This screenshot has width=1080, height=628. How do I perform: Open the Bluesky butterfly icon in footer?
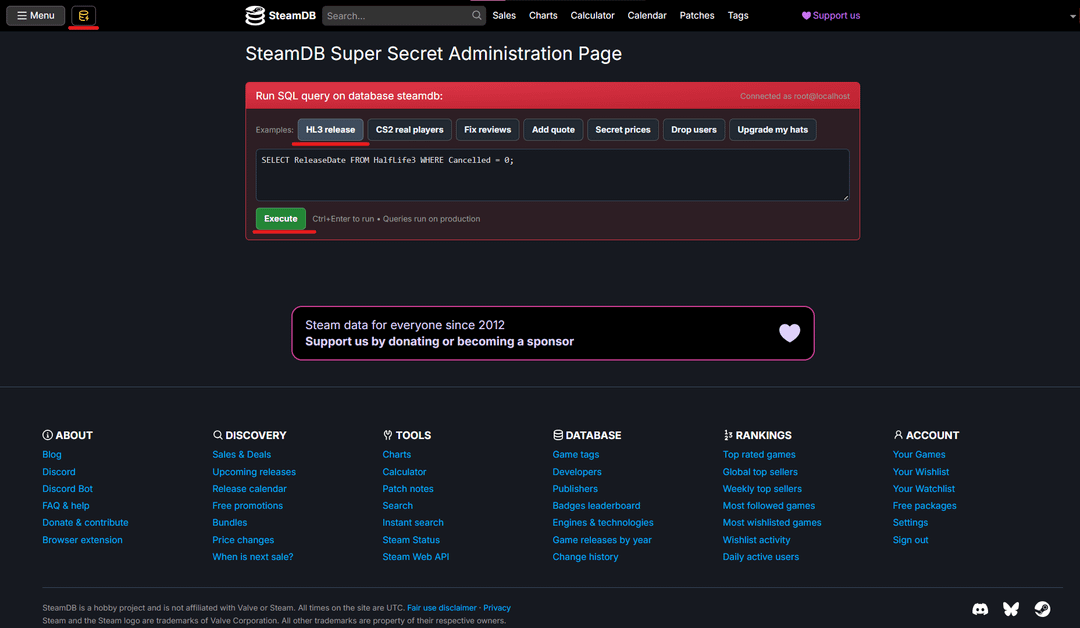1011,609
